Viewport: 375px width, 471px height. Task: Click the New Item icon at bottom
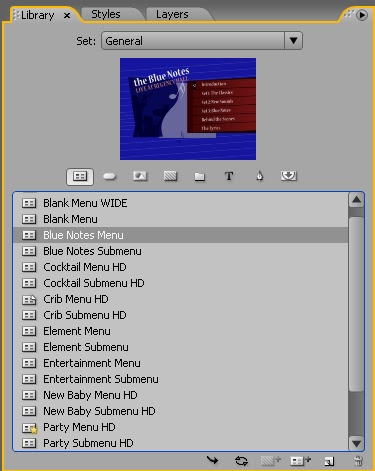[x=329, y=461]
